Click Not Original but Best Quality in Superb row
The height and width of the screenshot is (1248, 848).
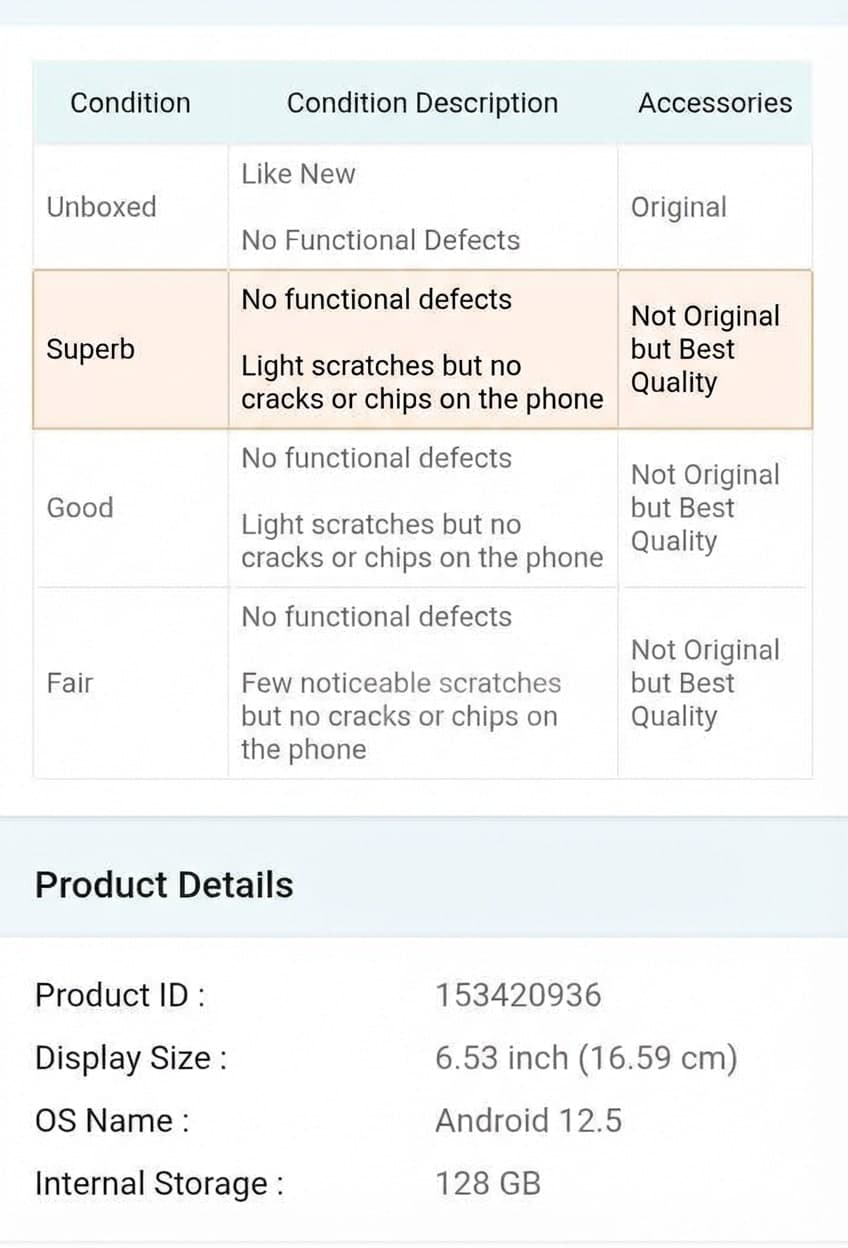pyautogui.click(x=704, y=349)
